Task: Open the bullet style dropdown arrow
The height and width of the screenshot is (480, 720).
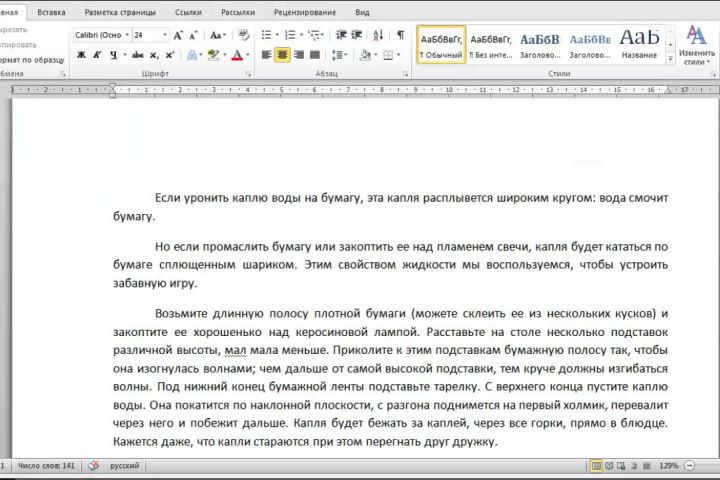Action: tap(277, 35)
